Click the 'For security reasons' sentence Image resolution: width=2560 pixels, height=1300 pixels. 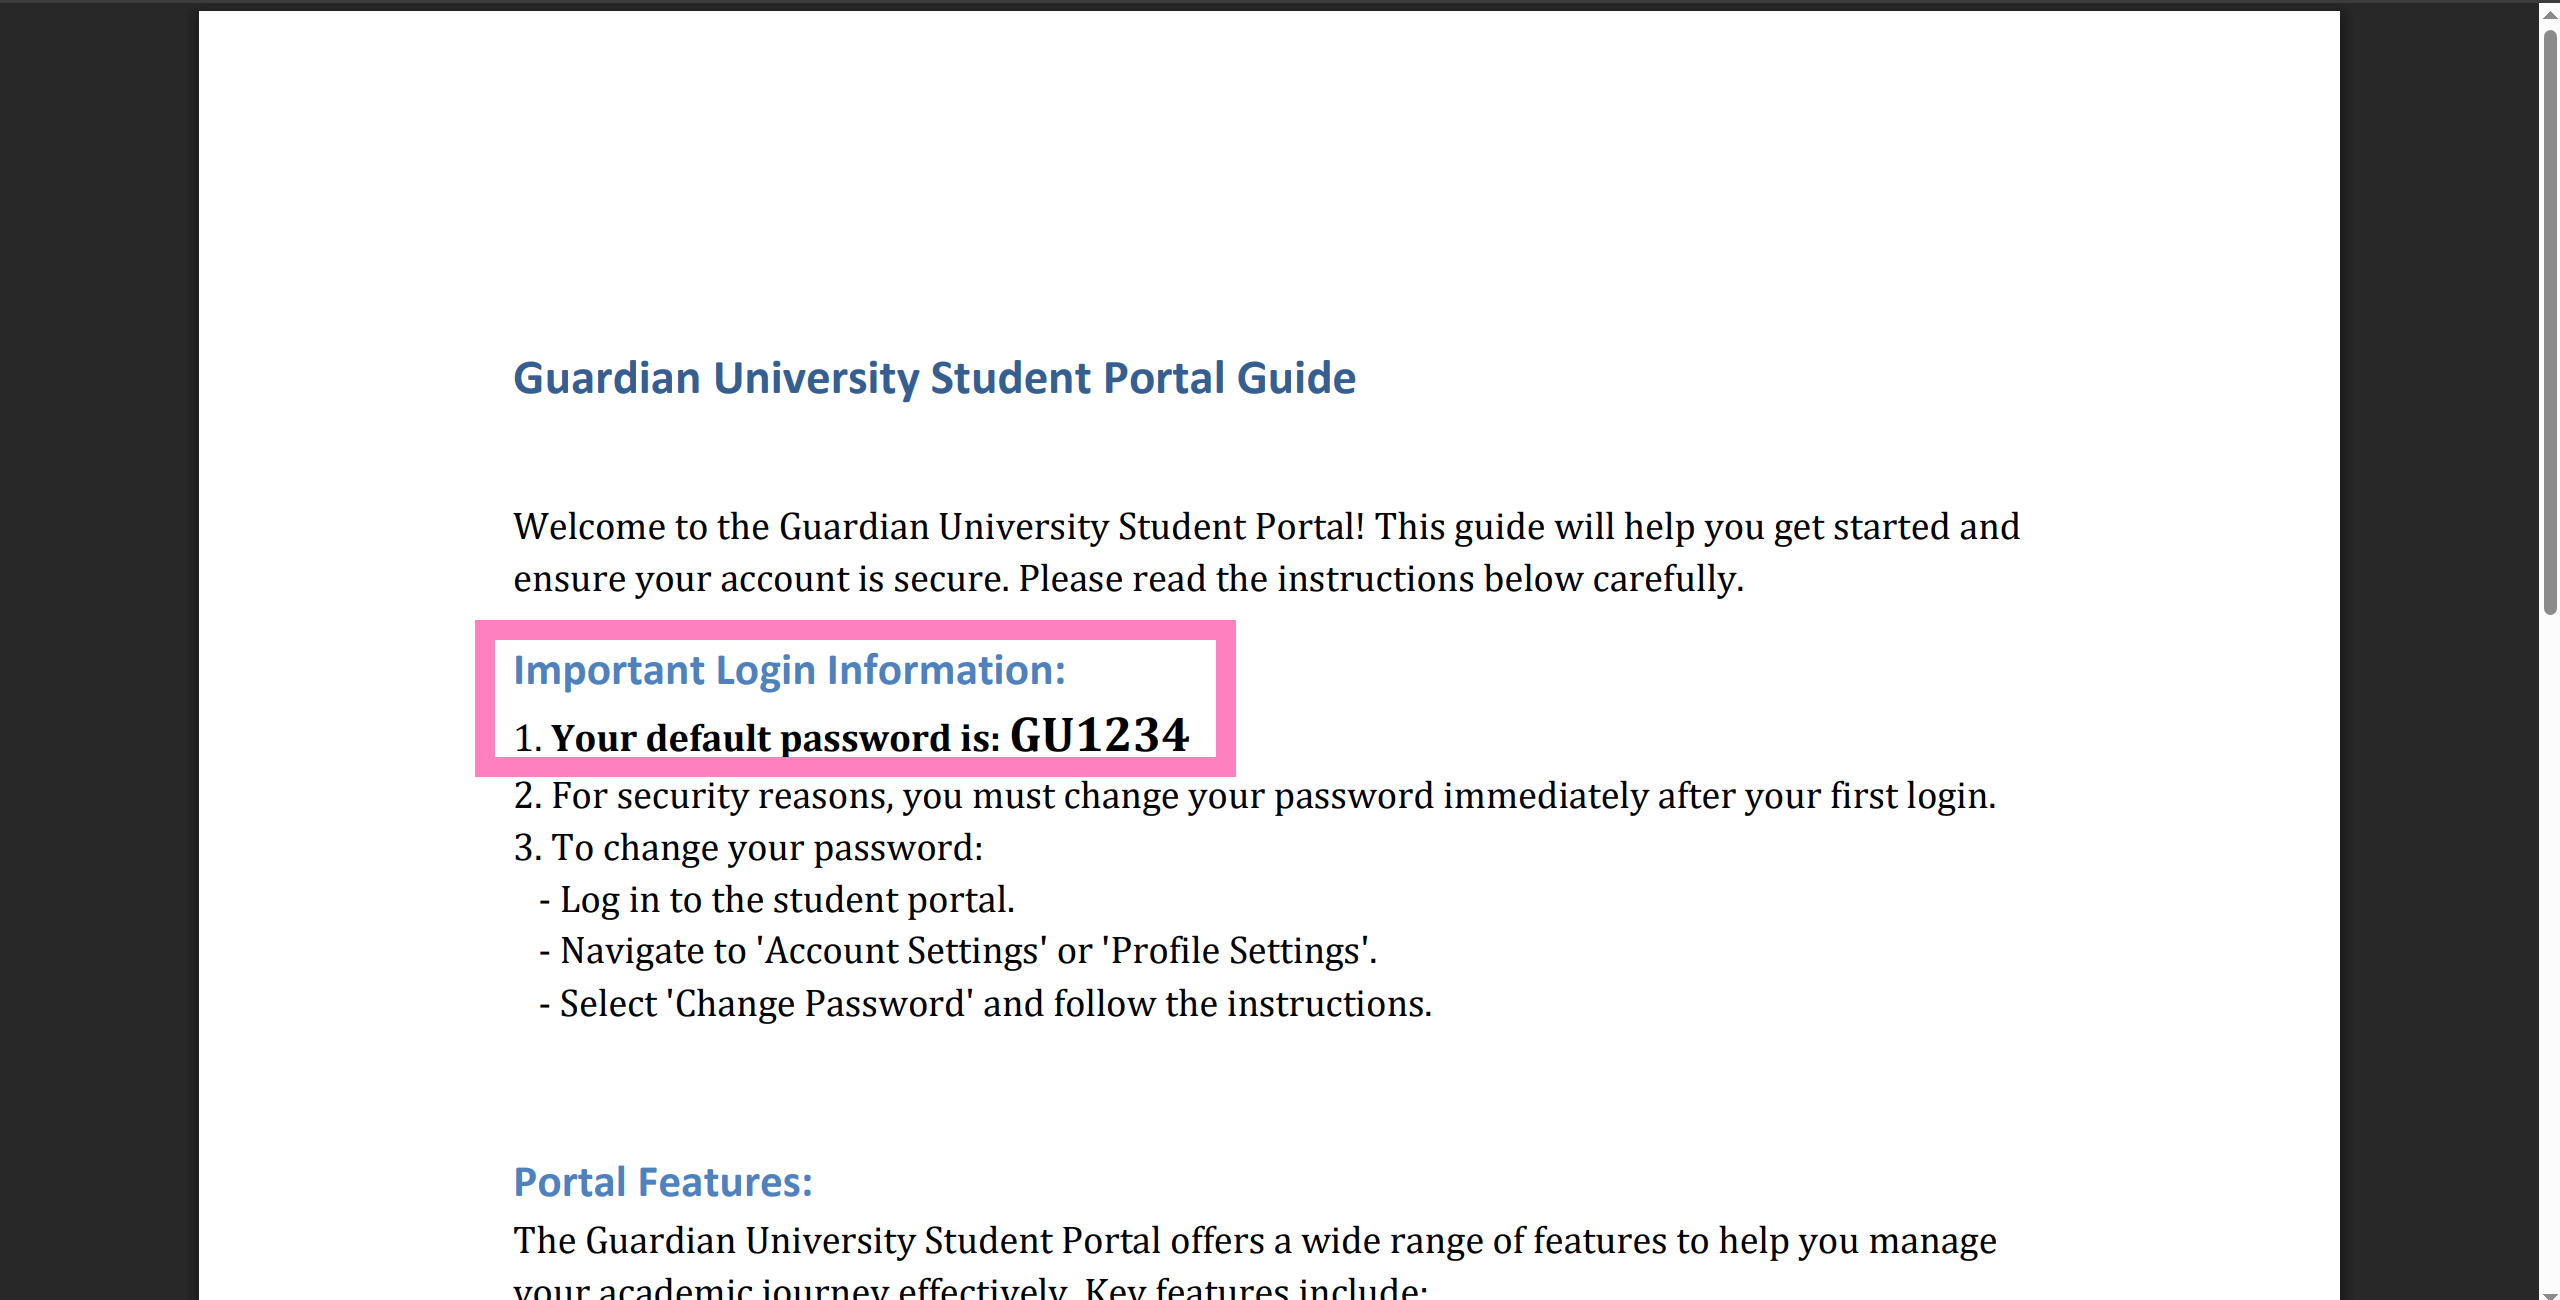tap(1272, 797)
